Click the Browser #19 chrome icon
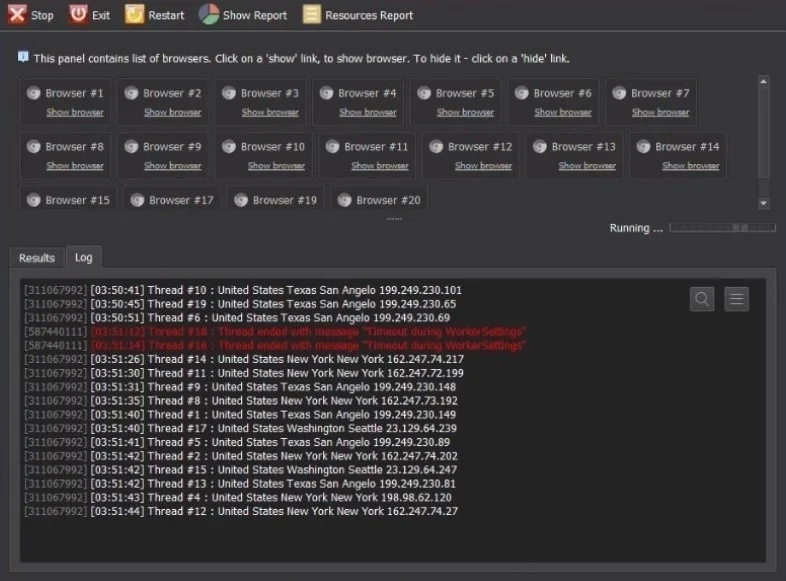Screen dimensions: 786x581 (241, 200)
